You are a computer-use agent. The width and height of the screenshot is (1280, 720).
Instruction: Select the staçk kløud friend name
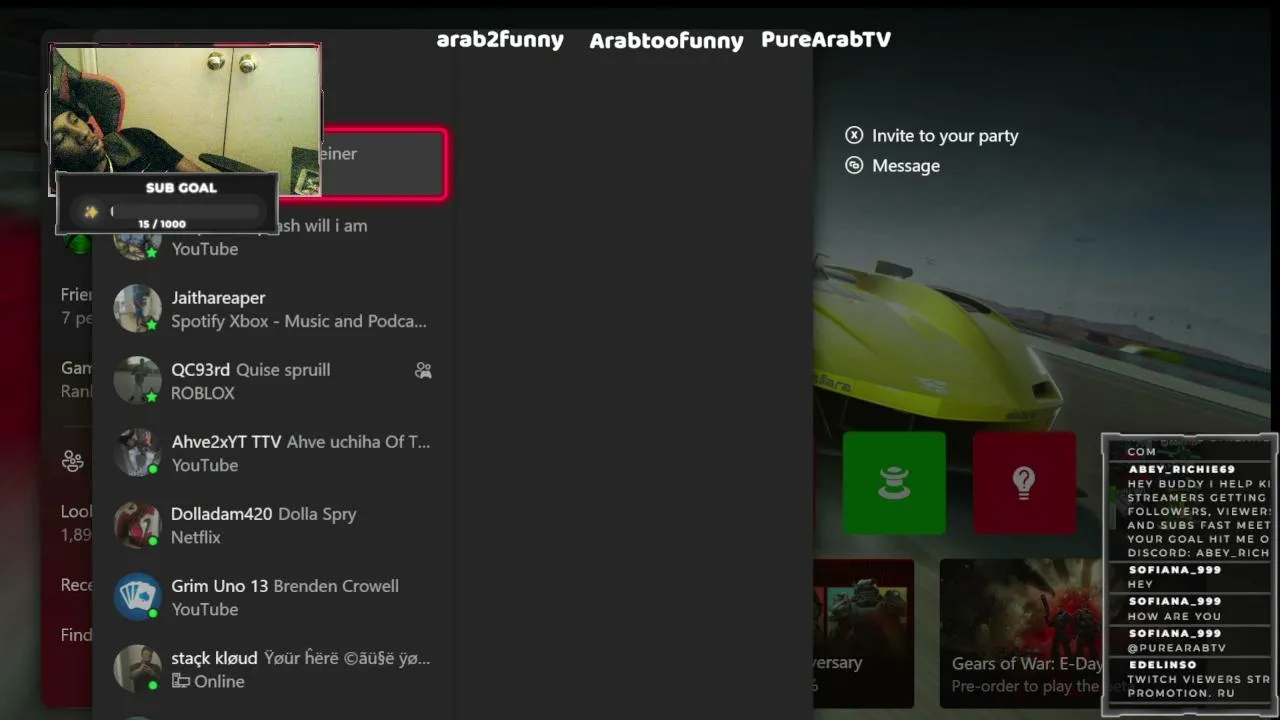tap(213, 658)
